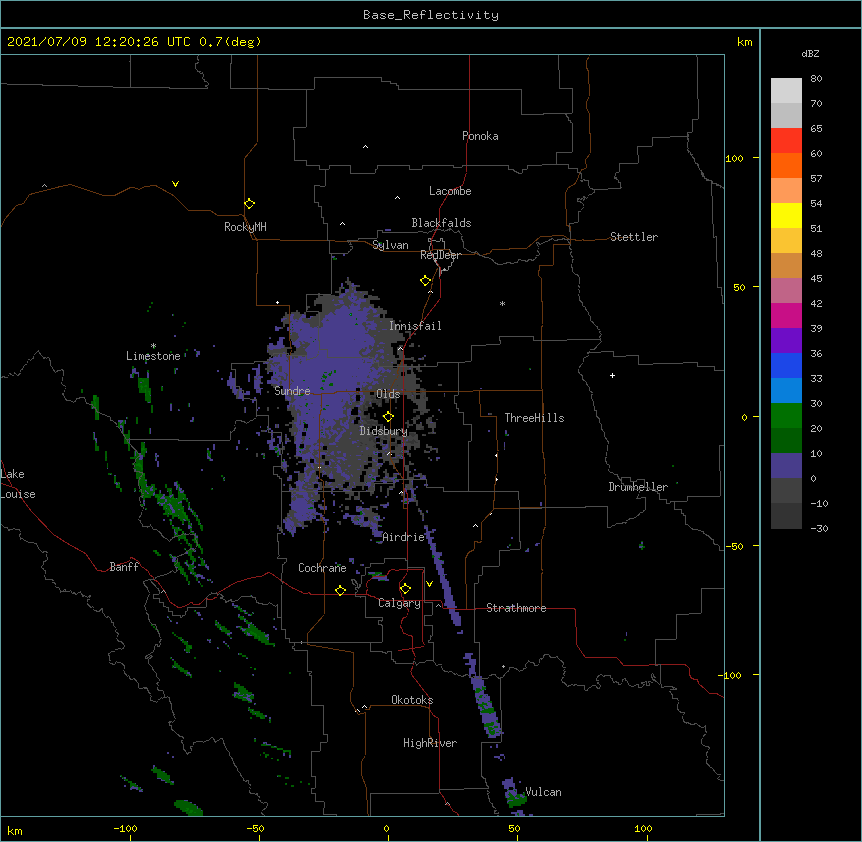This screenshot has width=862, height=842.
Task: Click the Banff town label
Action: pyautogui.click(x=124, y=567)
